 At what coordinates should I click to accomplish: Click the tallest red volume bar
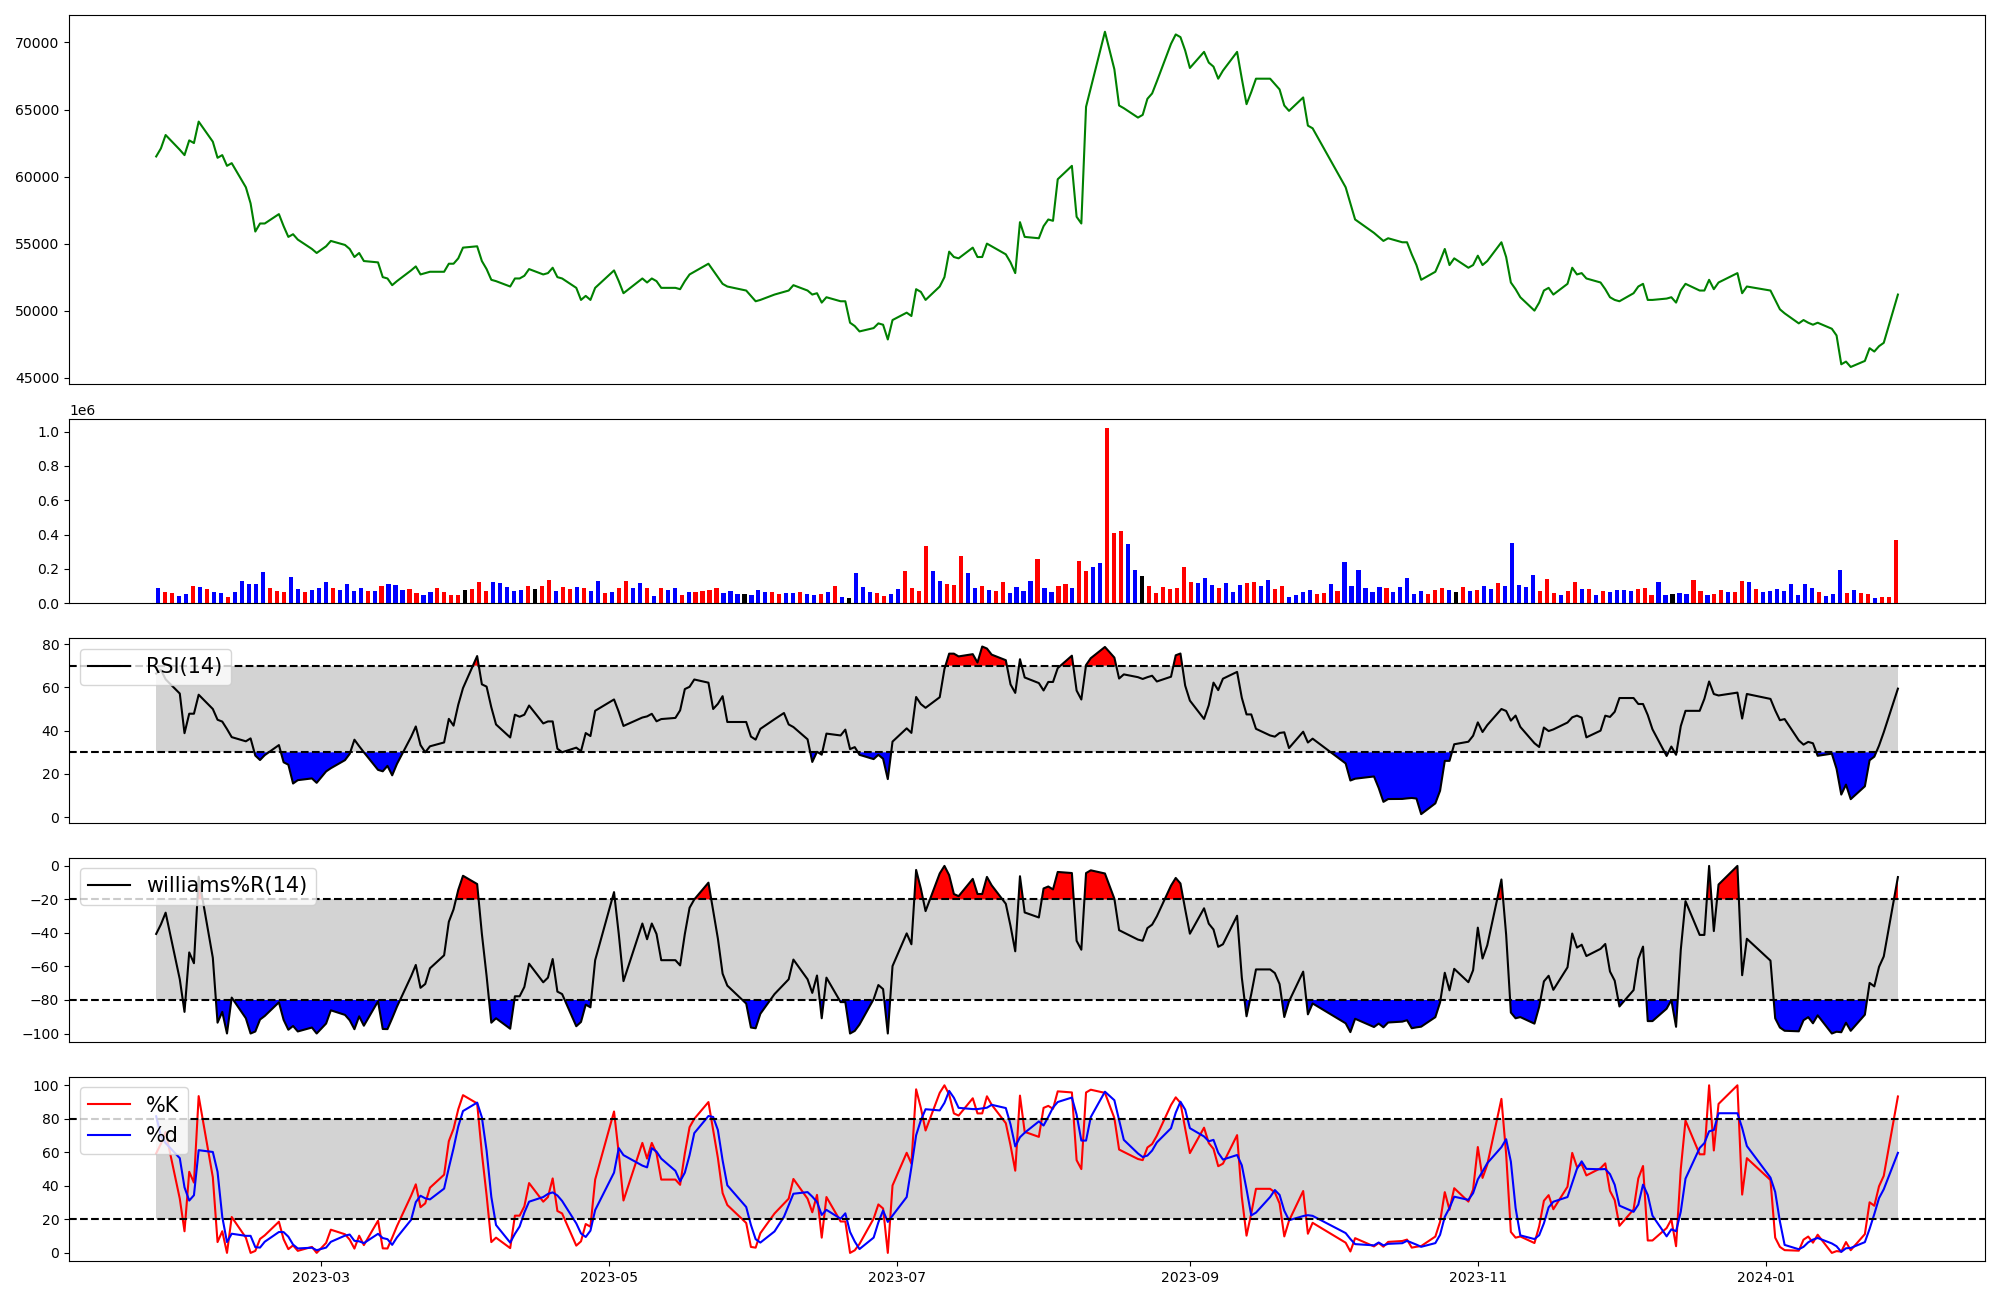pyautogui.click(x=1107, y=515)
